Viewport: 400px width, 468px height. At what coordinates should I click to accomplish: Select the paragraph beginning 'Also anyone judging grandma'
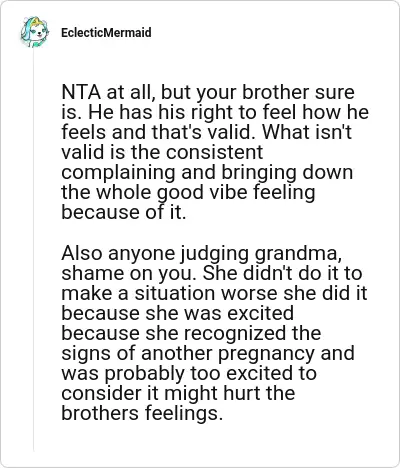tap(214, 333)
